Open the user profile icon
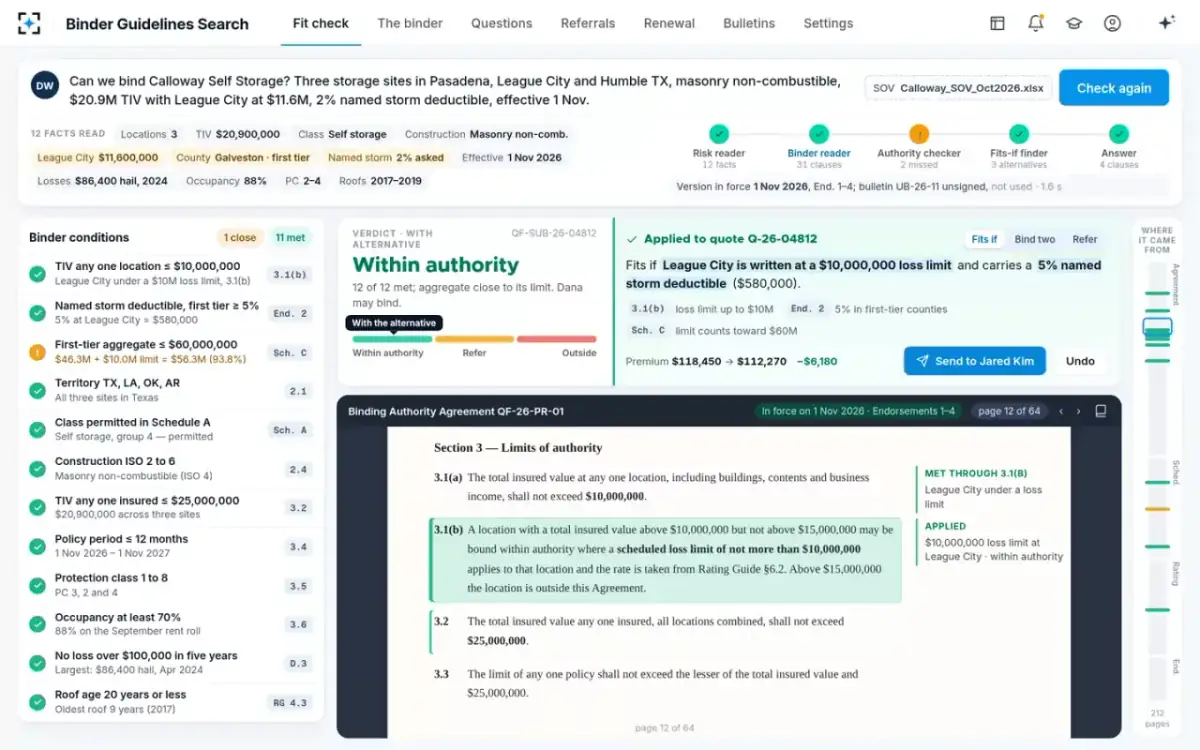Image resolution: width=1200 pixels, height=750 pixels. (1112, 23)
